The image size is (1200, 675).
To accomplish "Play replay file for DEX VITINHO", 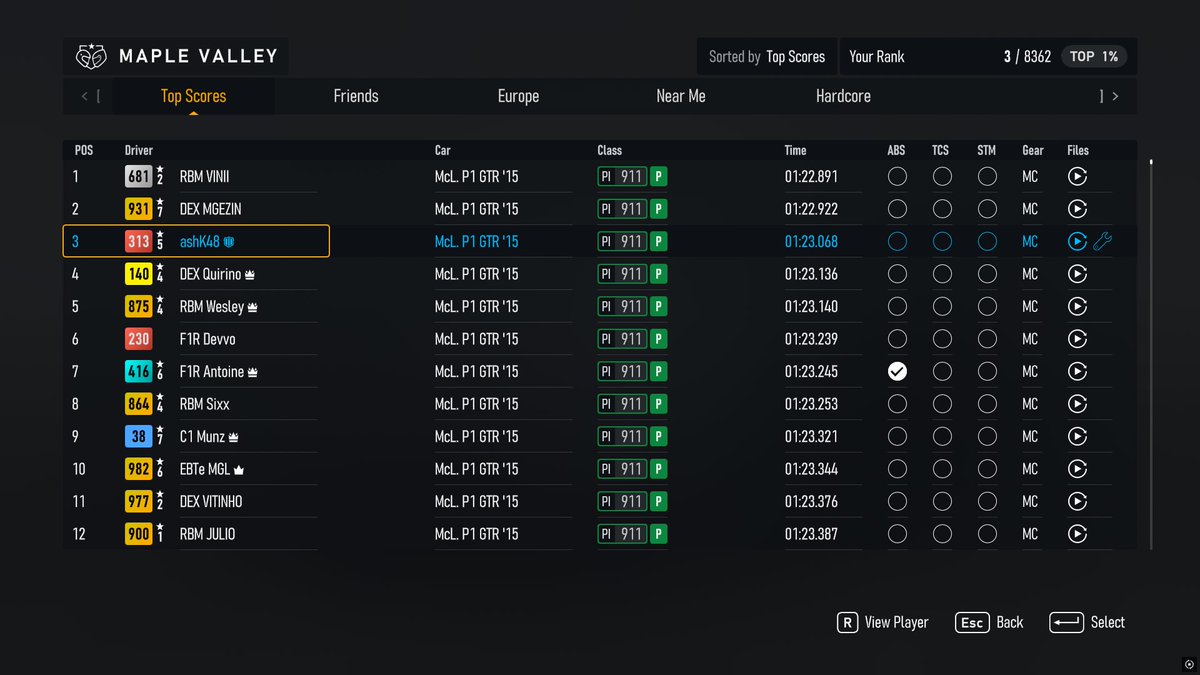I will pos(1077,501).
